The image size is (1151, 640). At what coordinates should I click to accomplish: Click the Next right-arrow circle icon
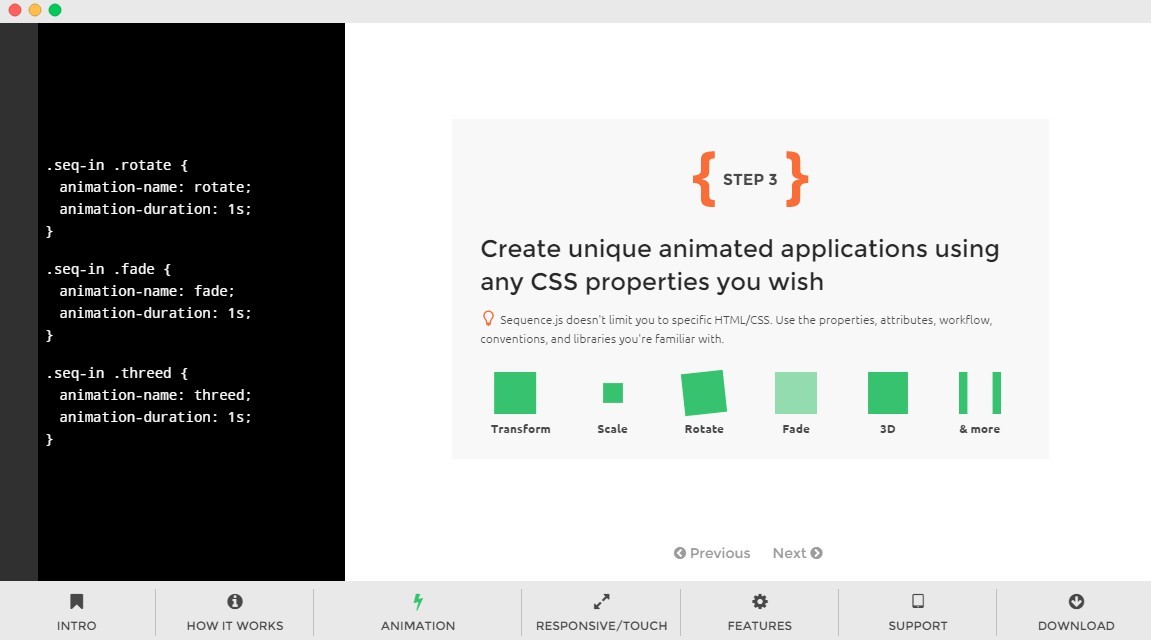[x=816, y=553]
